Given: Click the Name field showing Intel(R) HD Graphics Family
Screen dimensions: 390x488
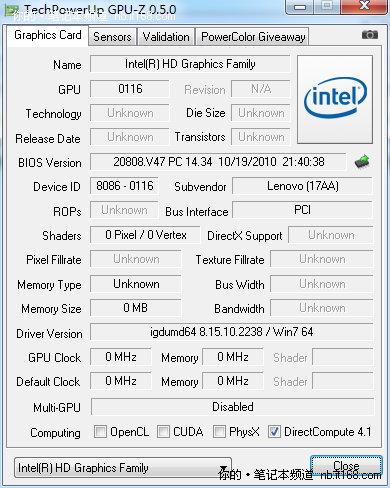Looking at the screenshot, I should (190, 64).
